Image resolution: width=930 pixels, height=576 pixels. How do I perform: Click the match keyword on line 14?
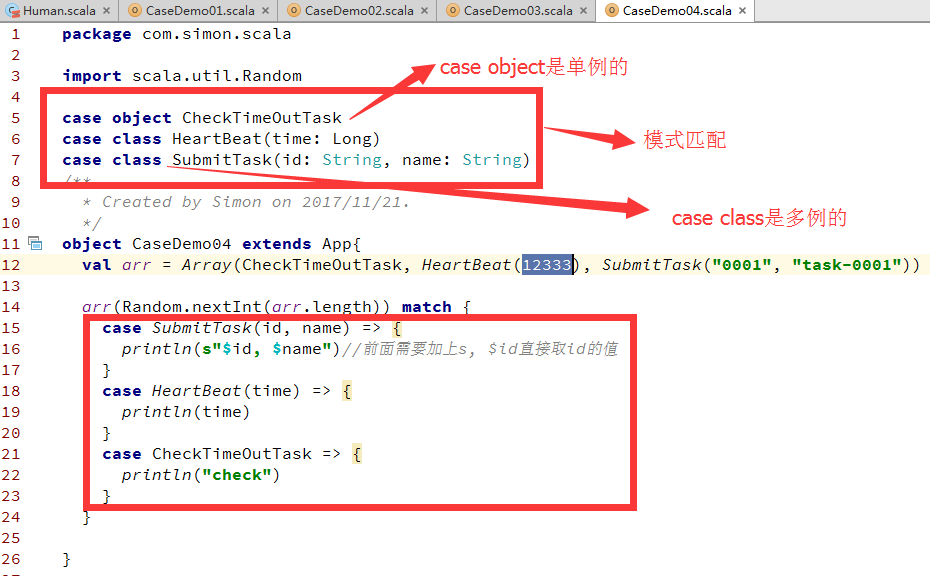(426, 307)
